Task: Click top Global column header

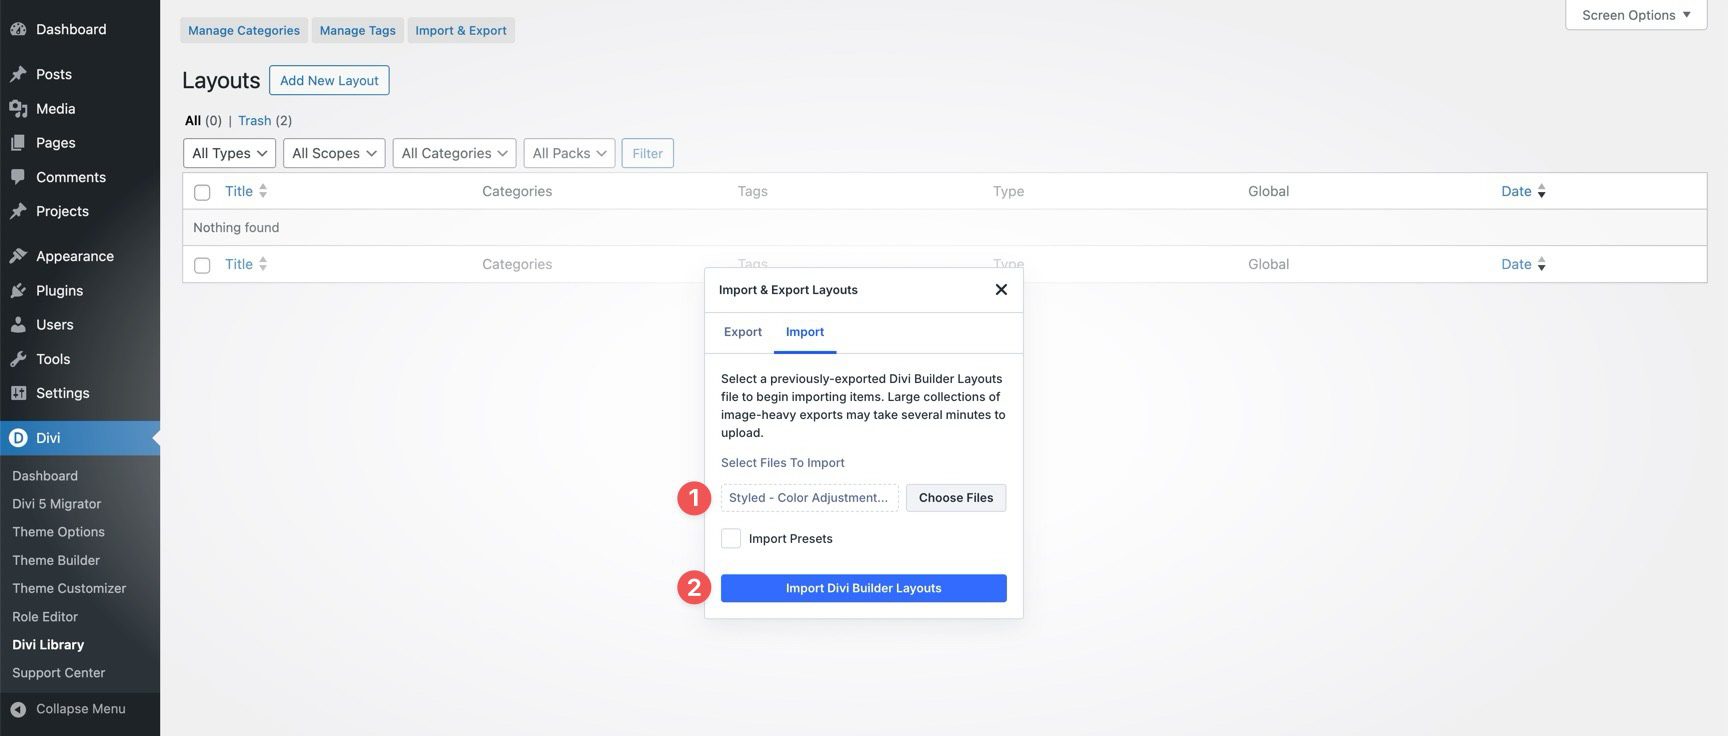Action: (1268, 191)
